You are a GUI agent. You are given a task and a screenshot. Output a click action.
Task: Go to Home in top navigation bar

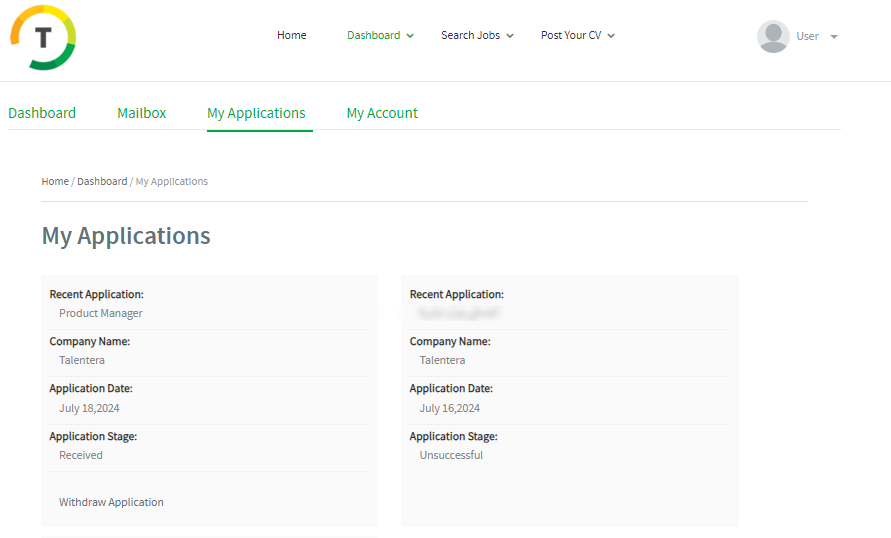click(x=292, y=35)
